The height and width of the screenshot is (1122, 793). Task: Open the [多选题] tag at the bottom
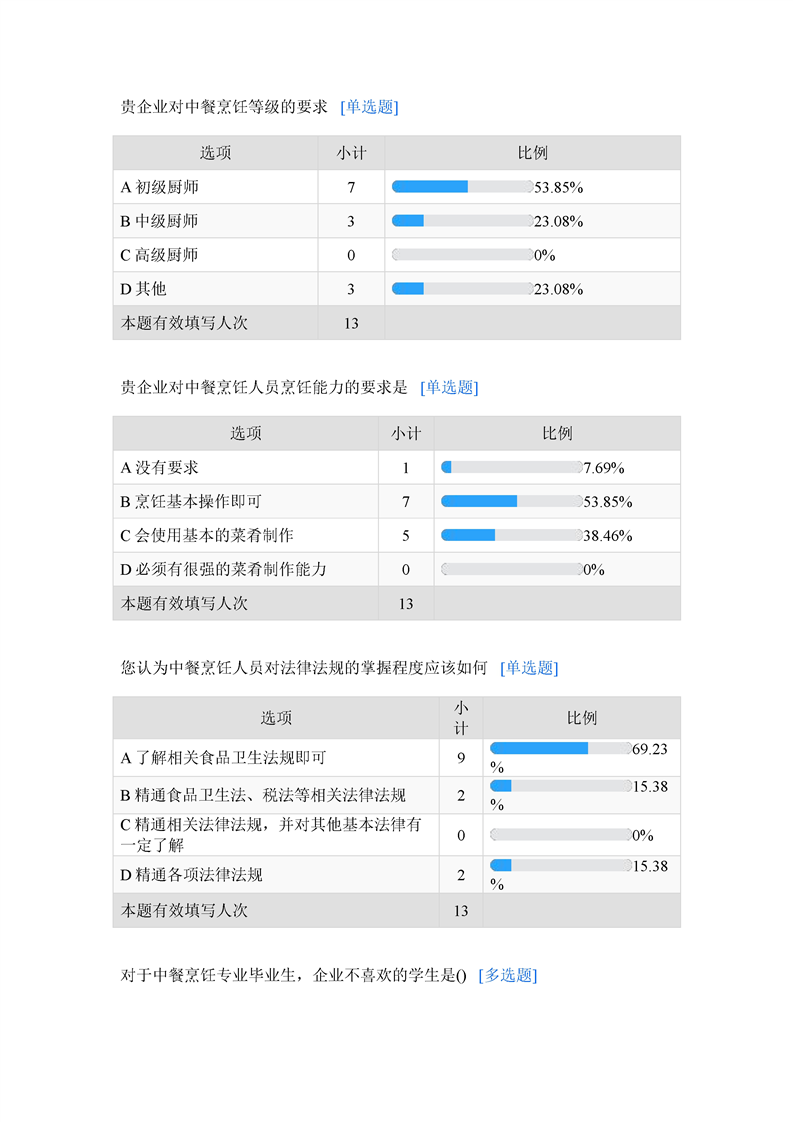point(508,975)
